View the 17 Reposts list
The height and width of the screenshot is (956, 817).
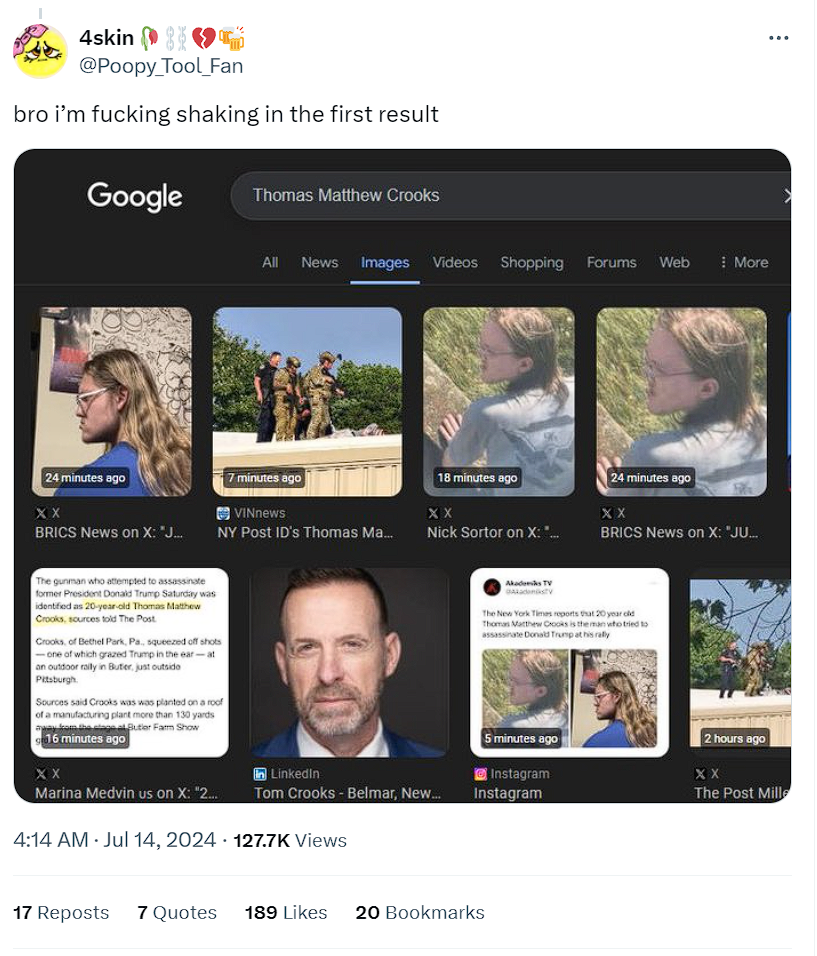(61, 912)
